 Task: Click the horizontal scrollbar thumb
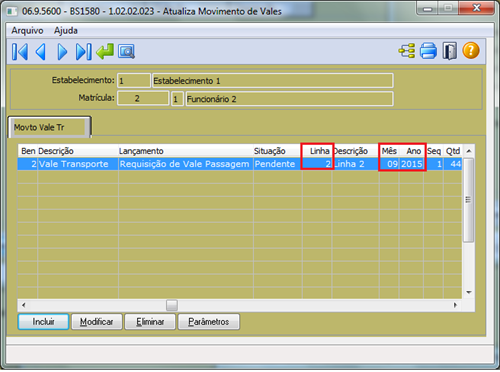pos(172,305)
